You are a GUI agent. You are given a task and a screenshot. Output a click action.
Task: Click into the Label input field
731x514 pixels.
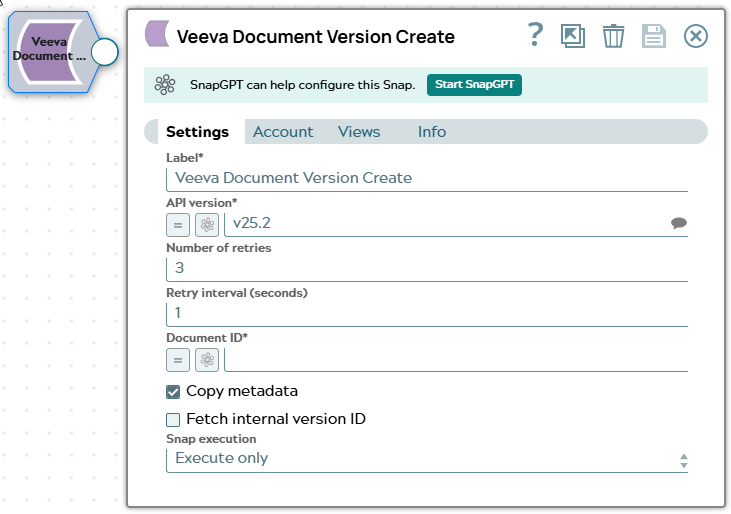[427, 179]
